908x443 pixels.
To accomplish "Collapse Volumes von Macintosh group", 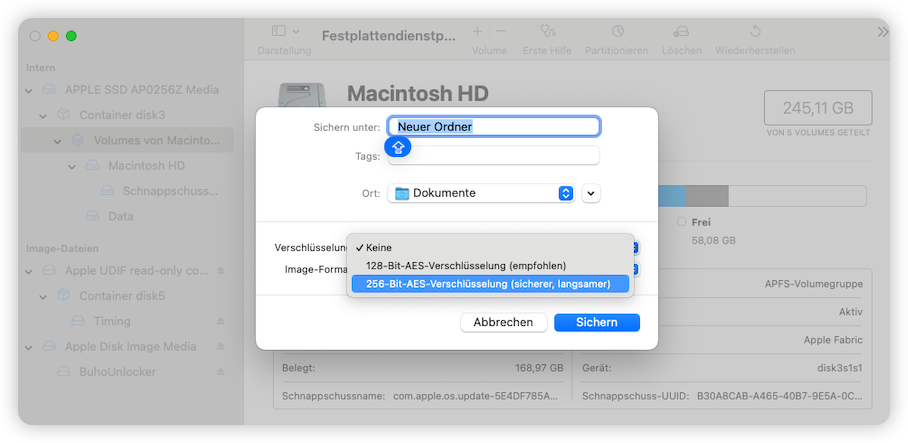I will 58,141.
